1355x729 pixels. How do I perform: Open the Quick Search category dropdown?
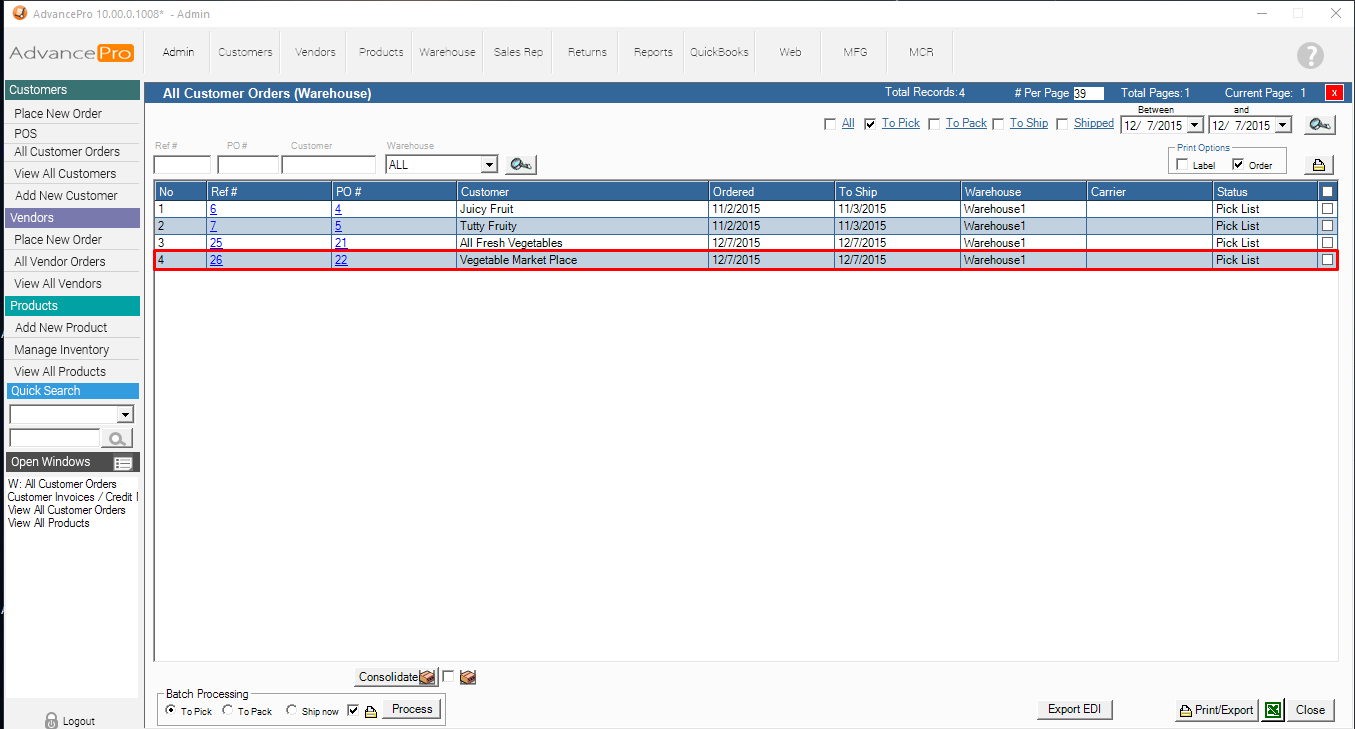click(125, 414)
